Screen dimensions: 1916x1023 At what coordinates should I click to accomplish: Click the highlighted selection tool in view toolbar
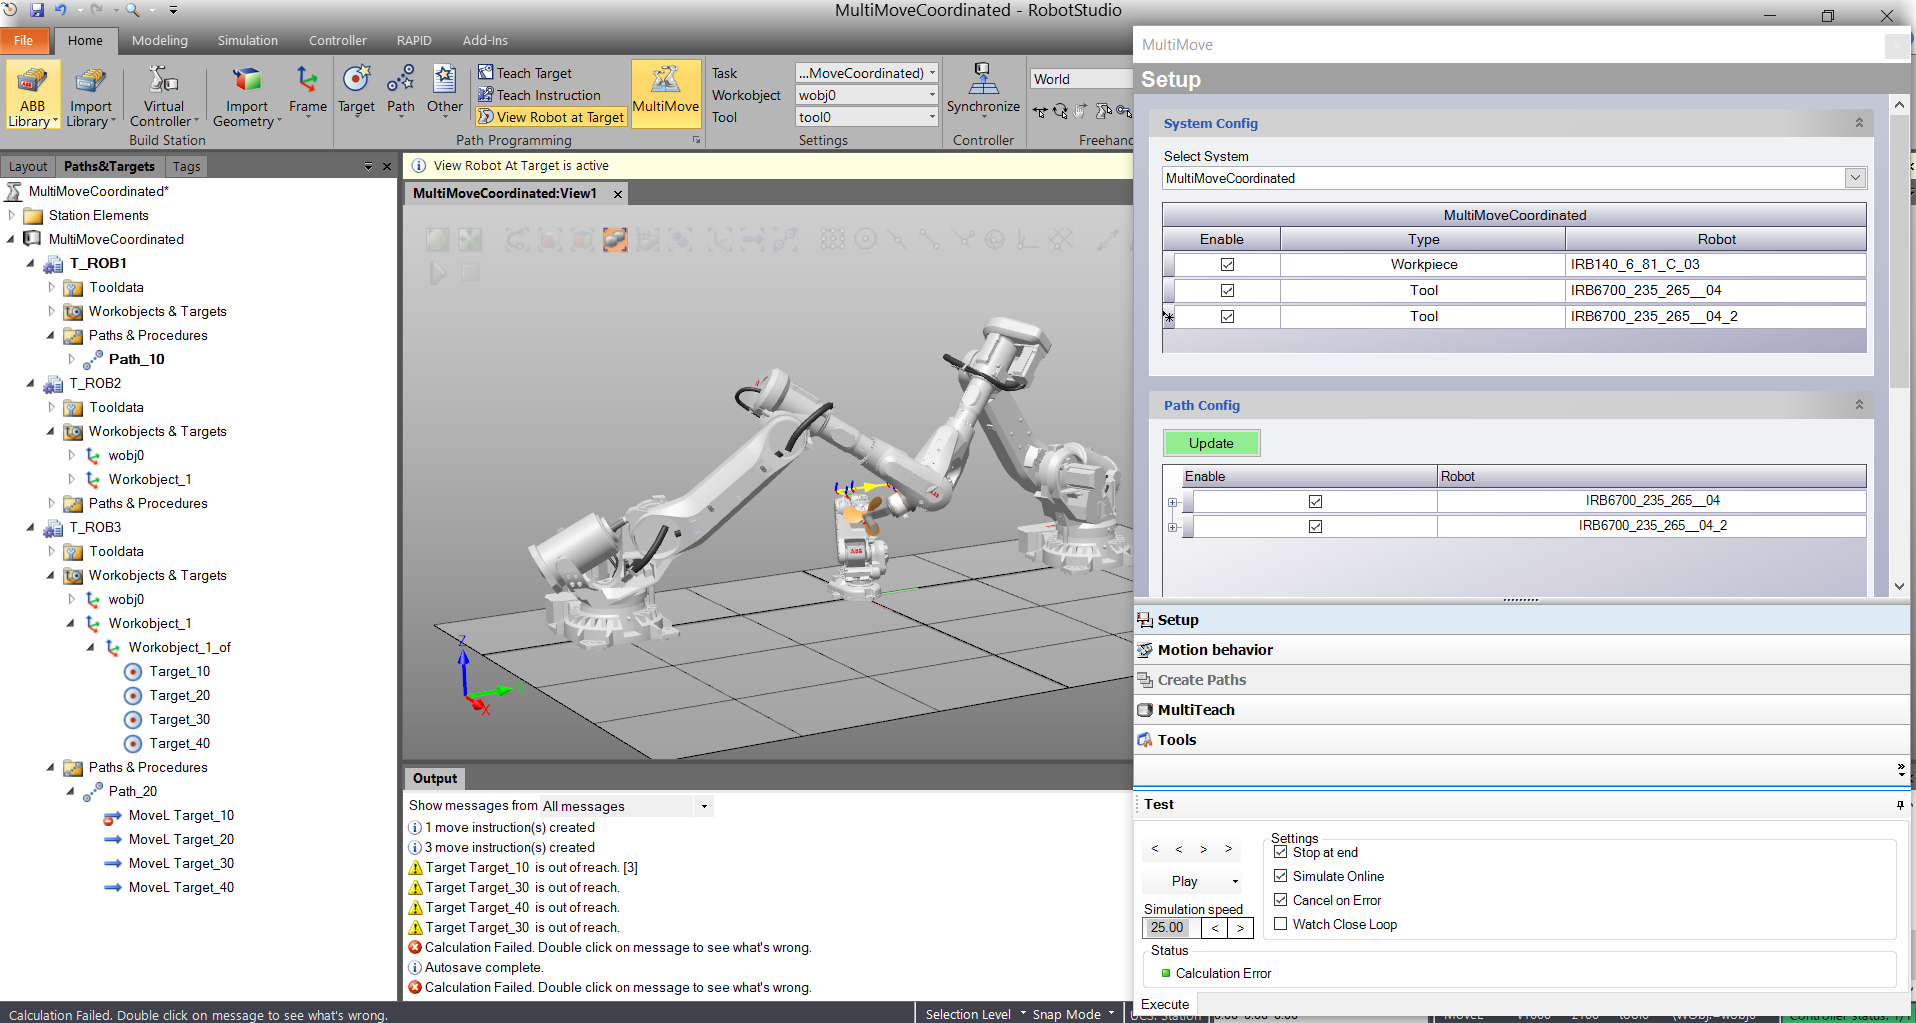coord(614,239)
